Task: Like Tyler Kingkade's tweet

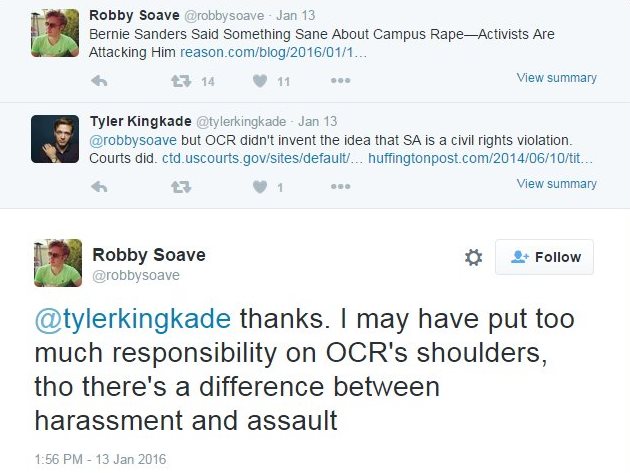Action: (x=259, y=187)
